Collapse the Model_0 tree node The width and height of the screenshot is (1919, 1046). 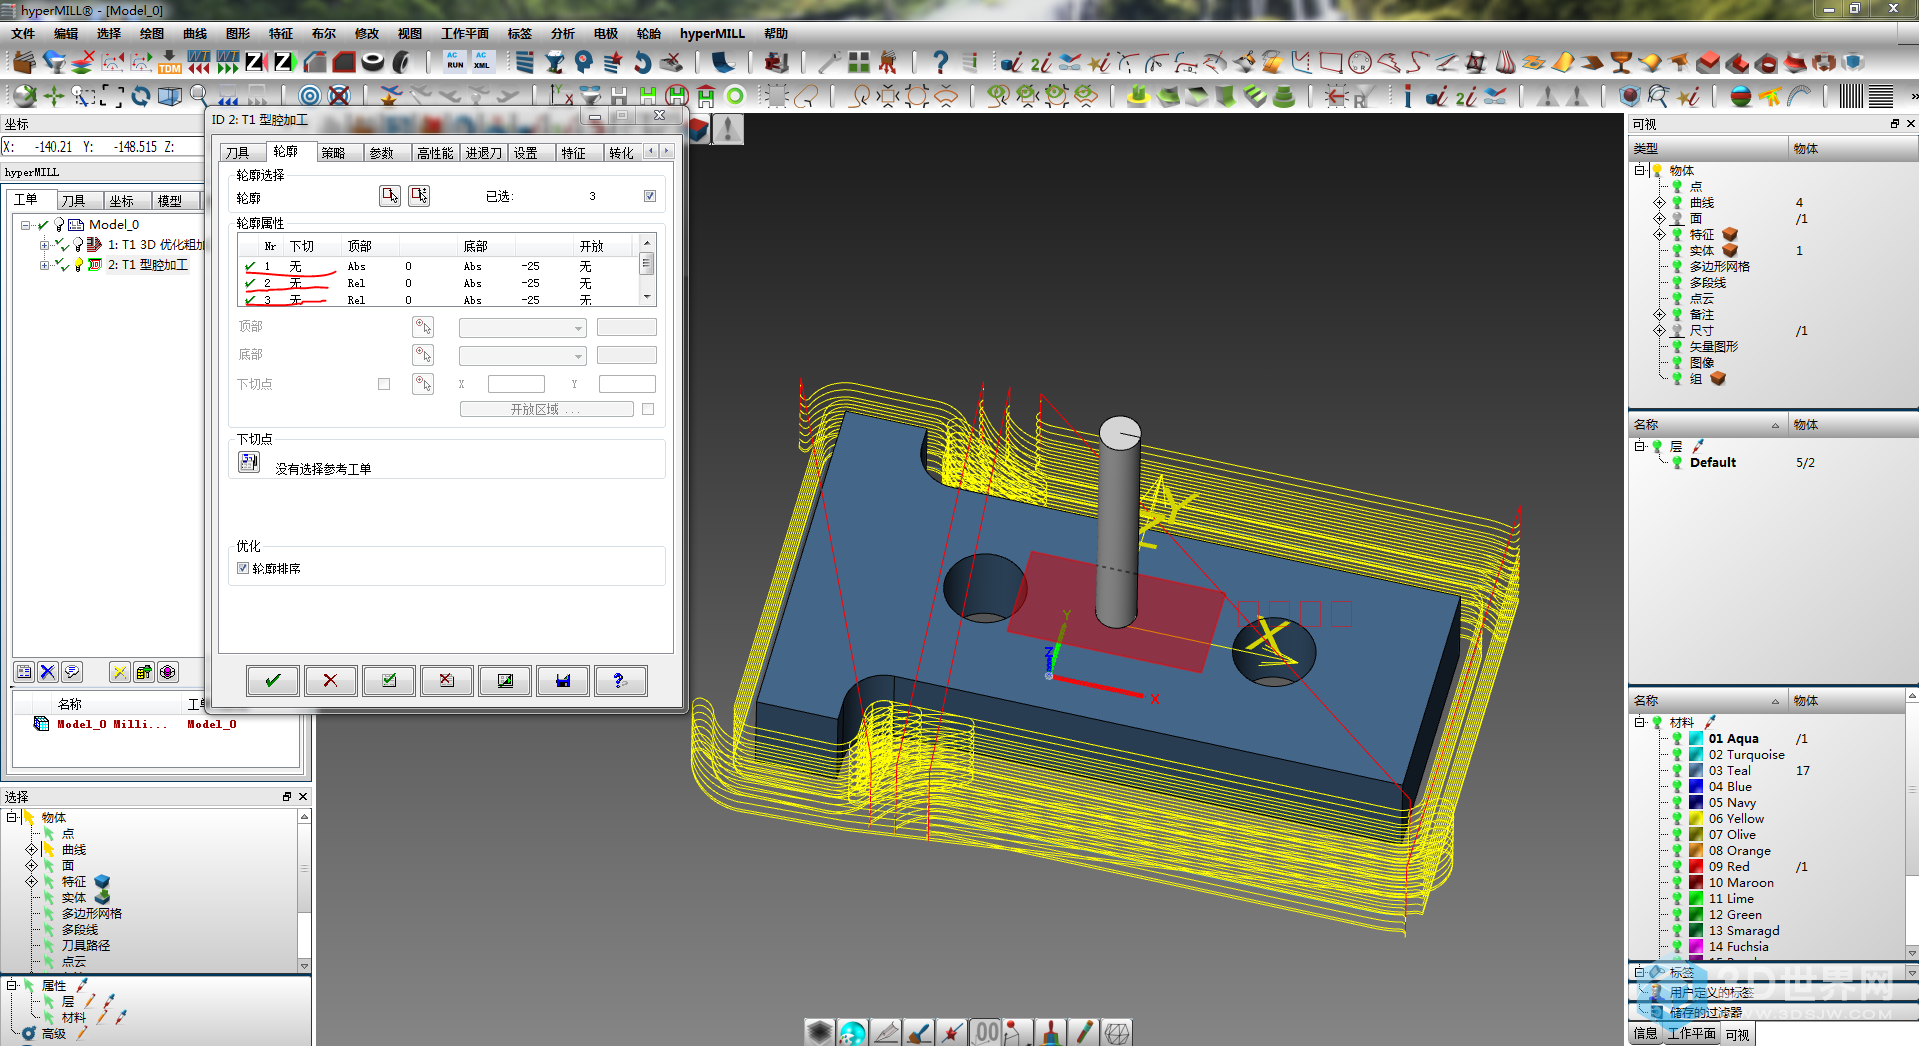[26, 225]
